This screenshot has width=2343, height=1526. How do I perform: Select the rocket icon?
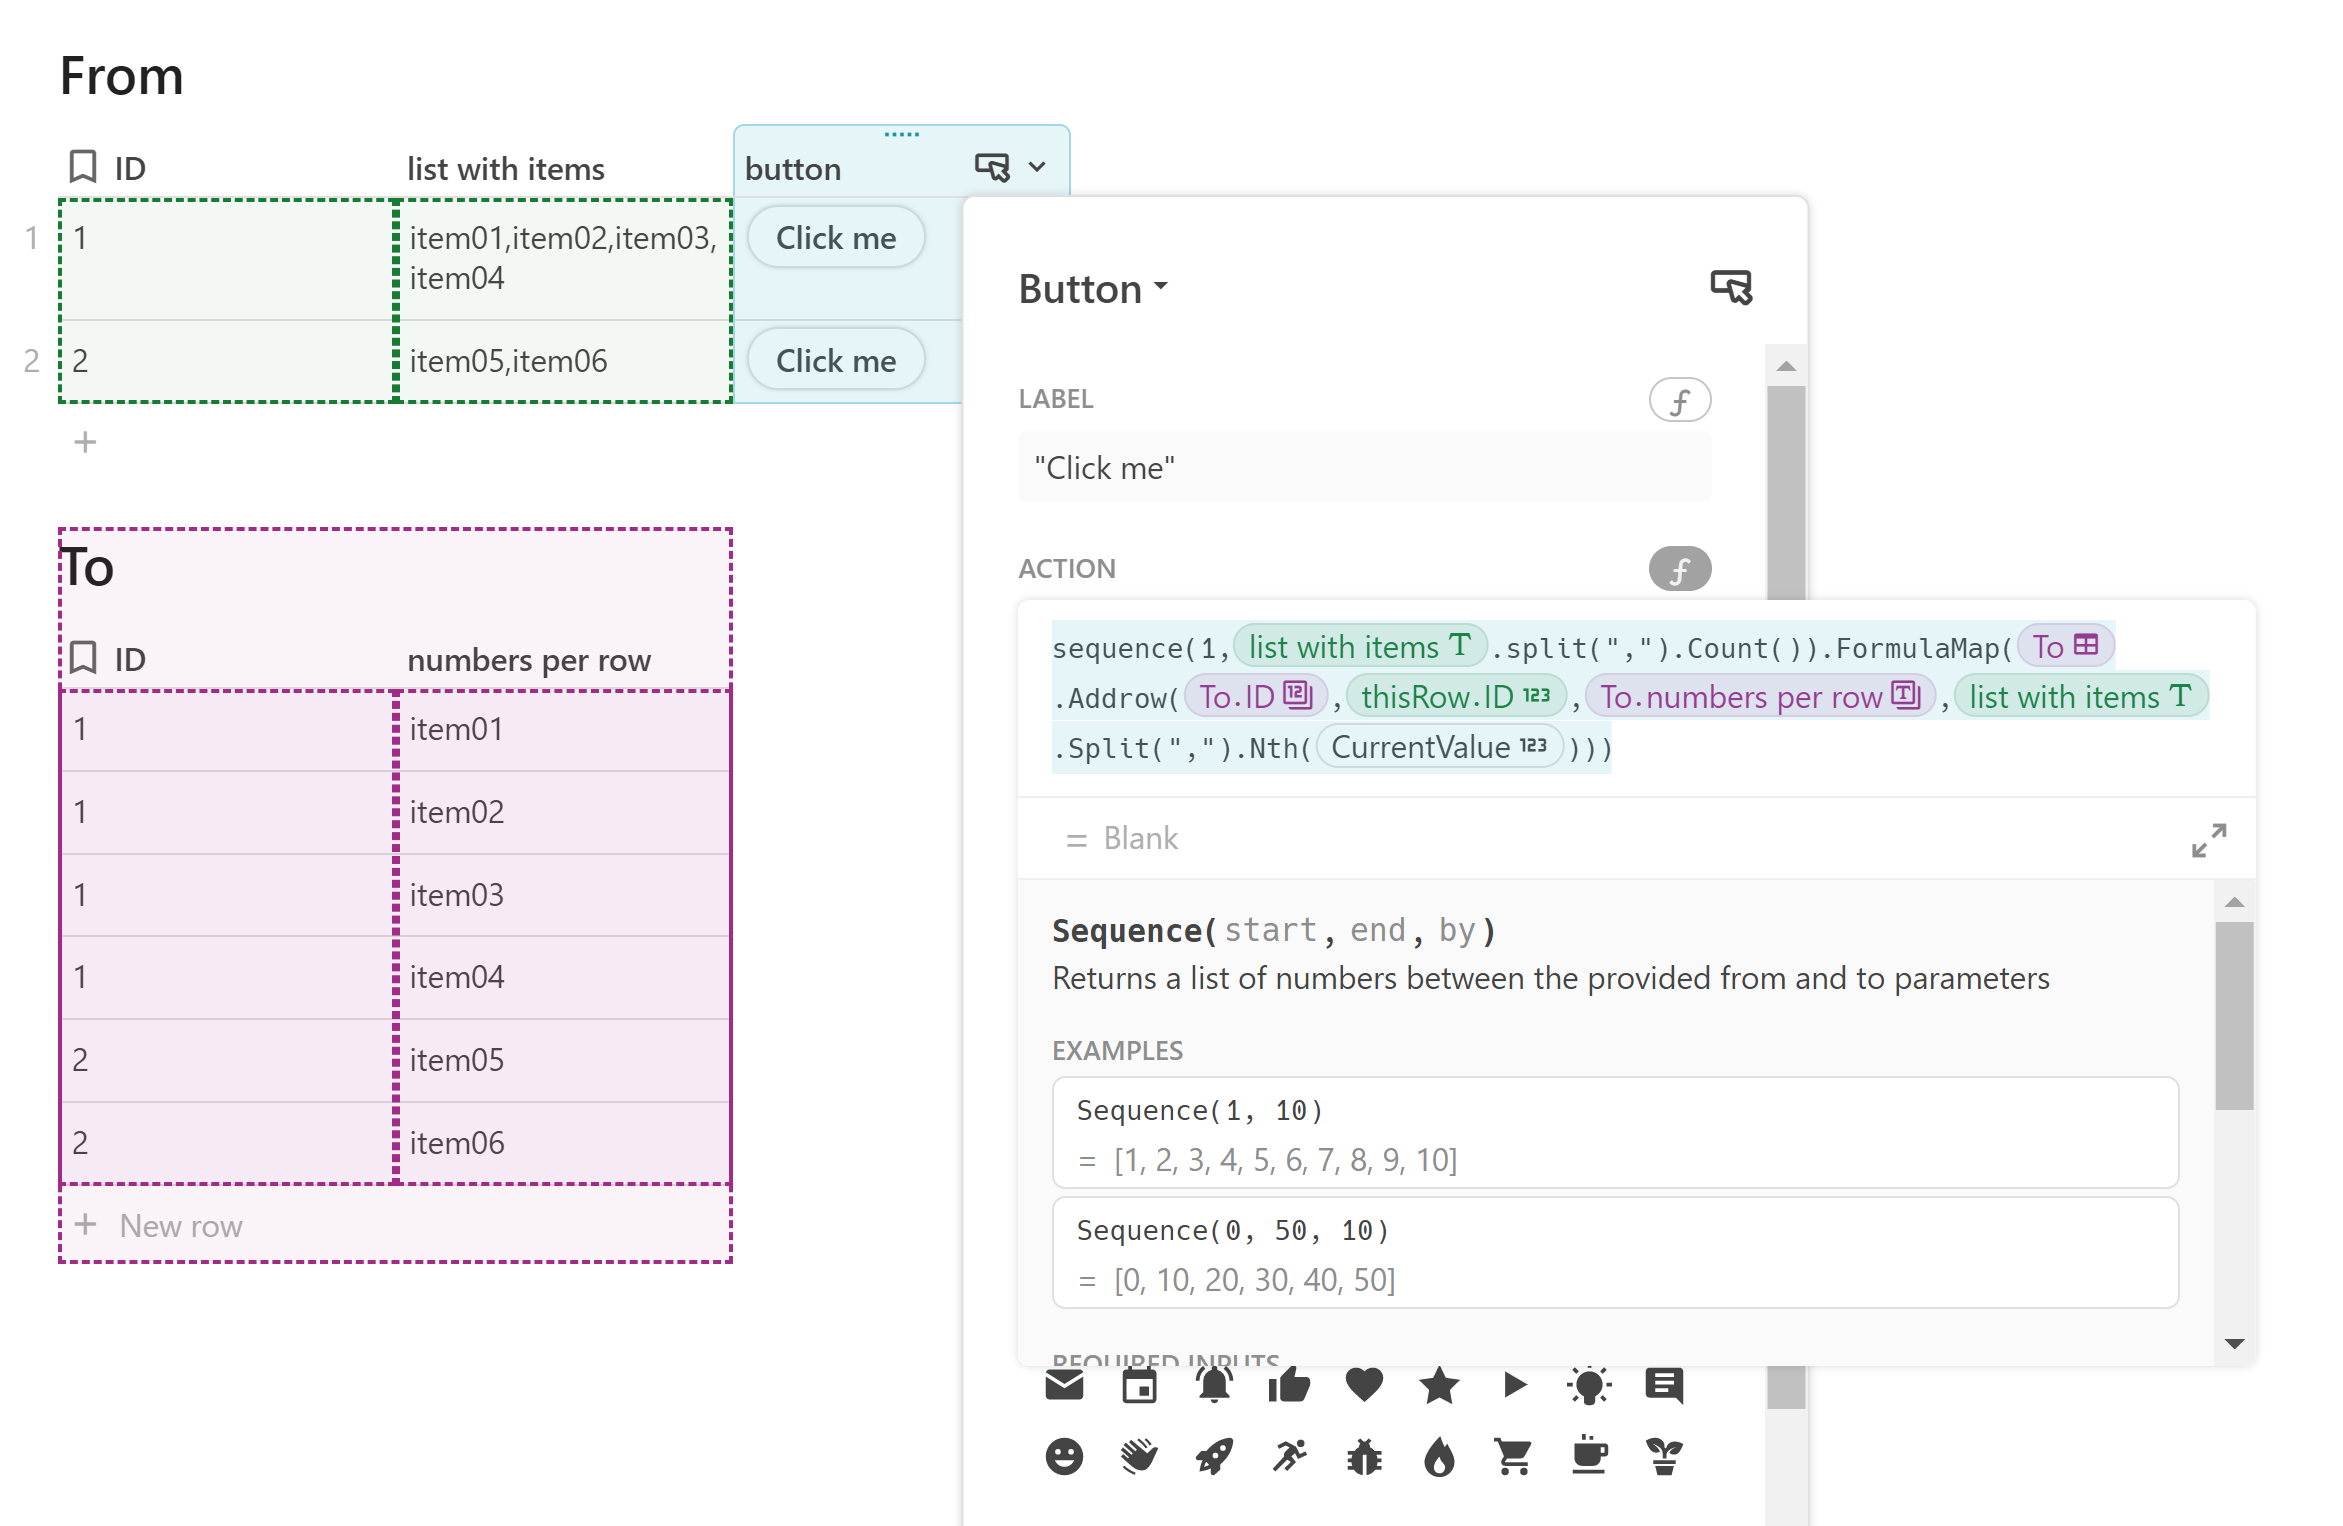1214,1457
